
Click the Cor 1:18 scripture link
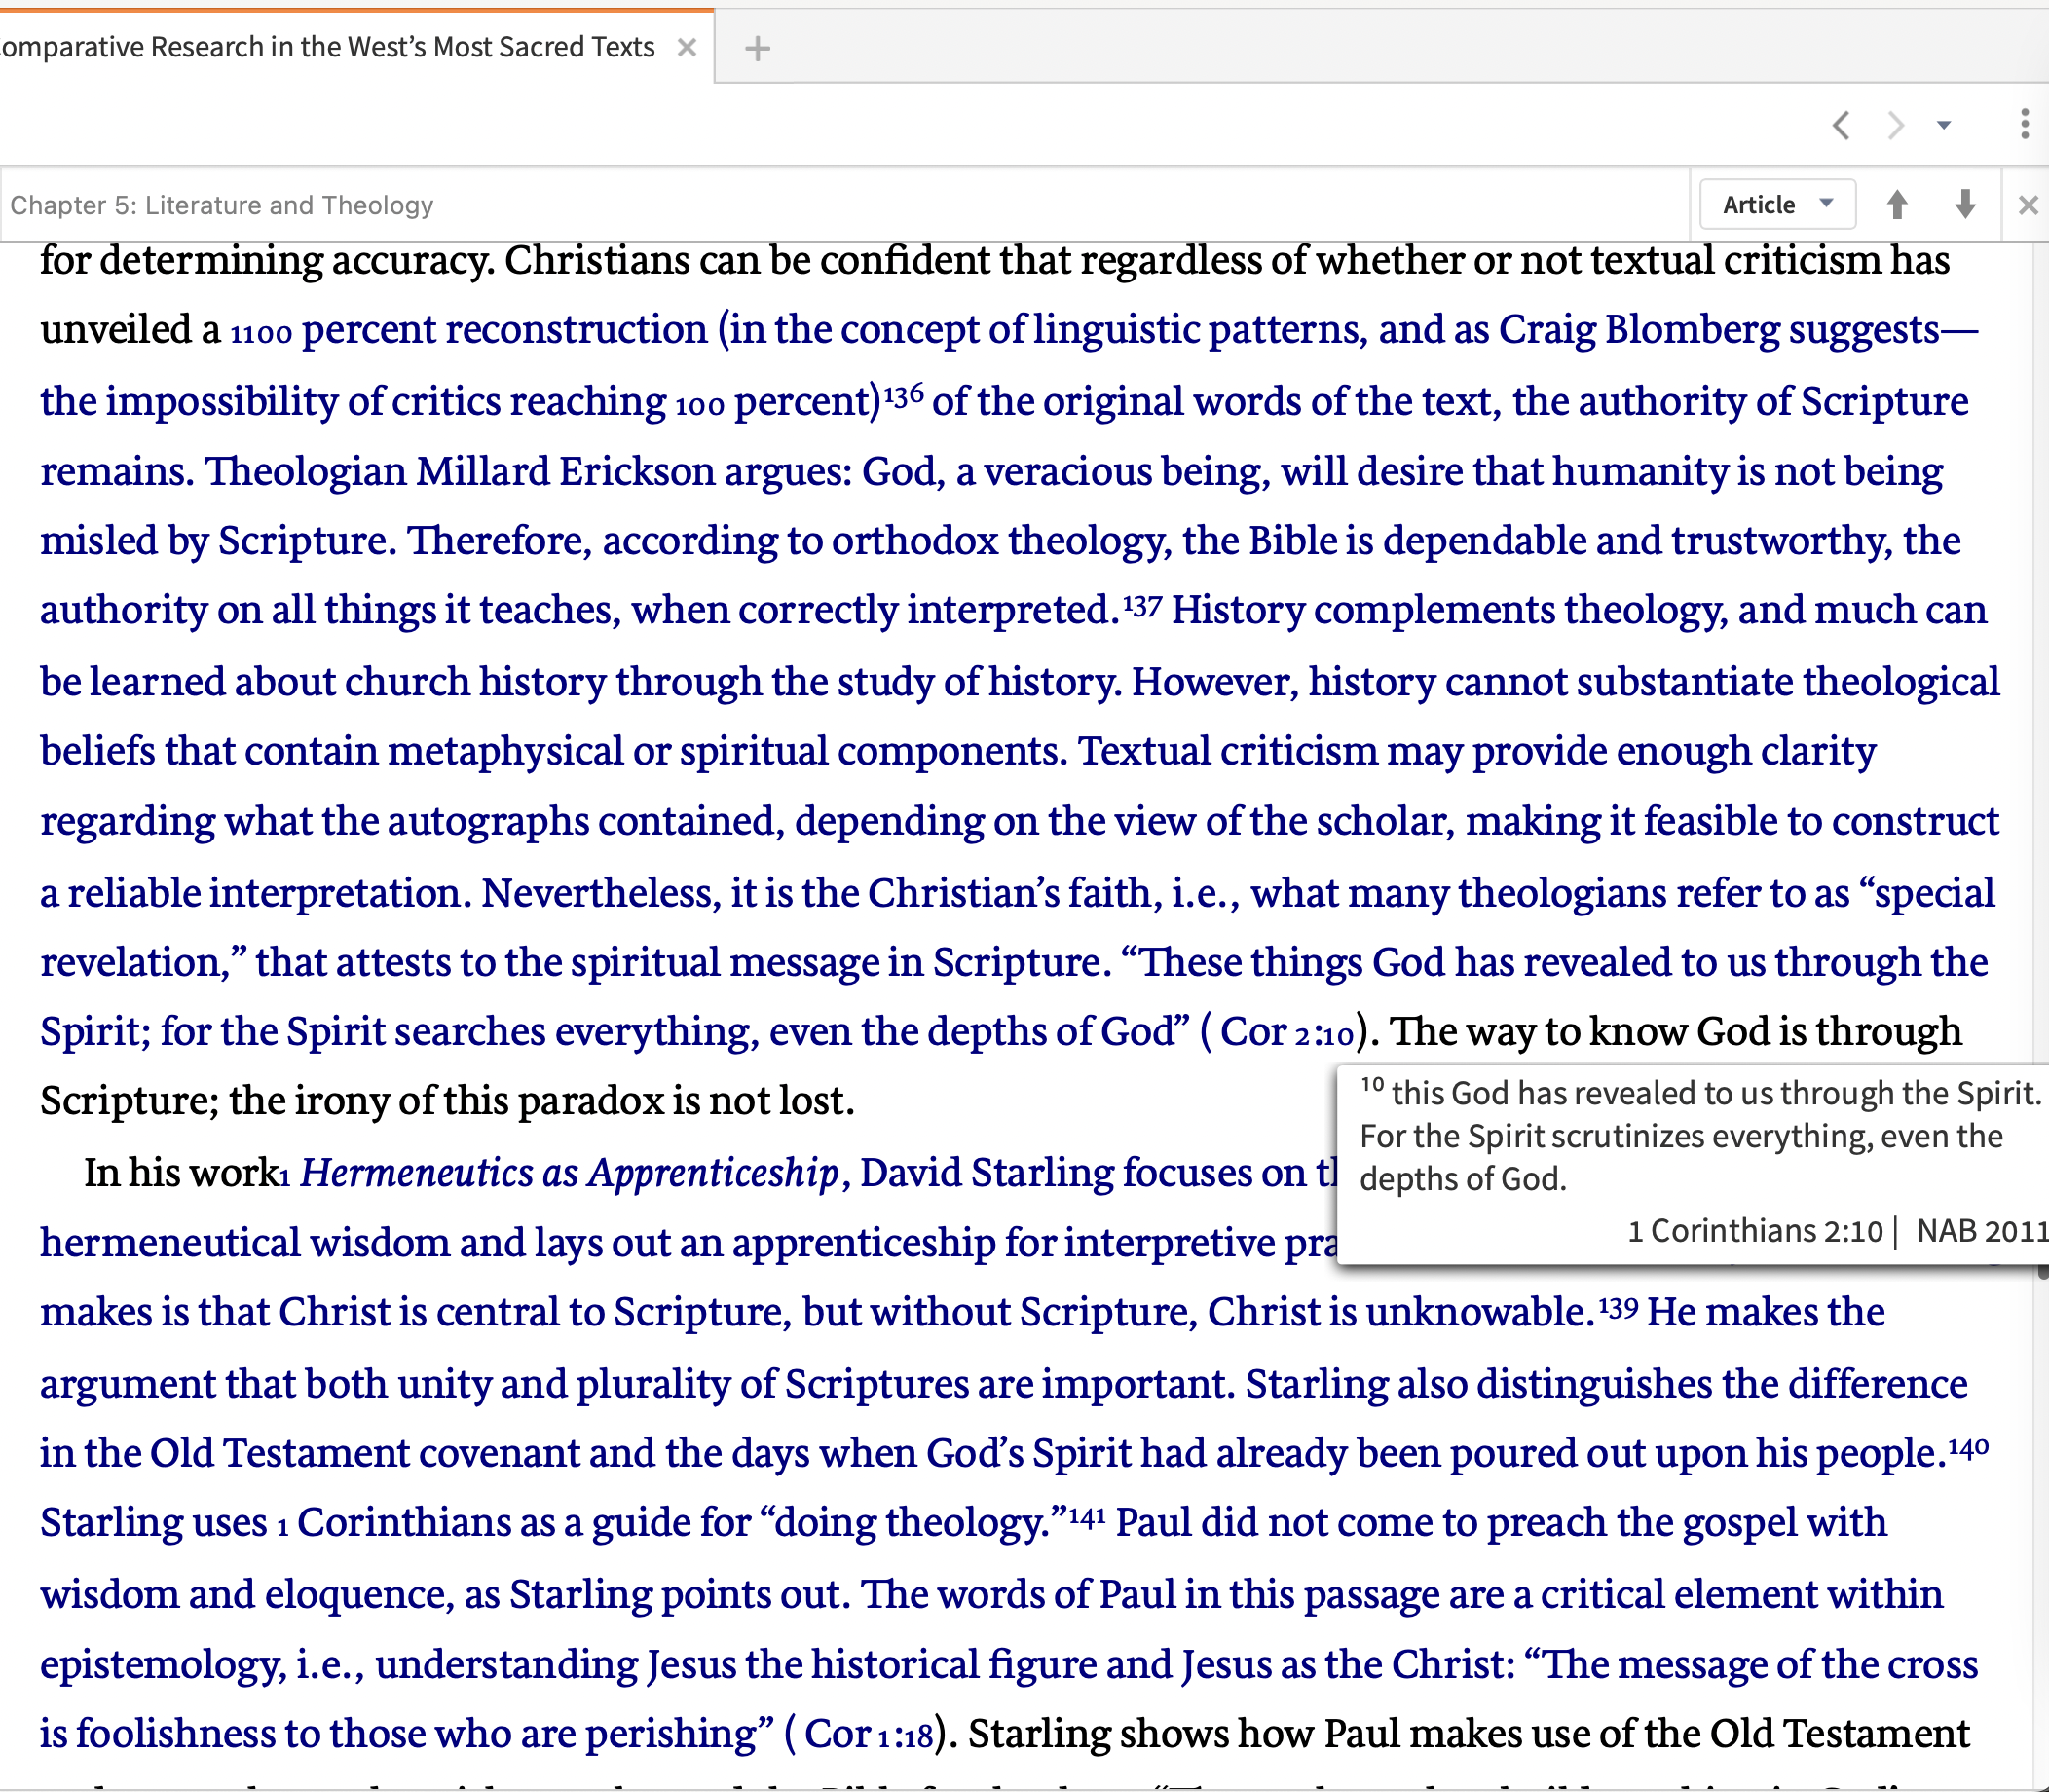(x=869, y=1734)
